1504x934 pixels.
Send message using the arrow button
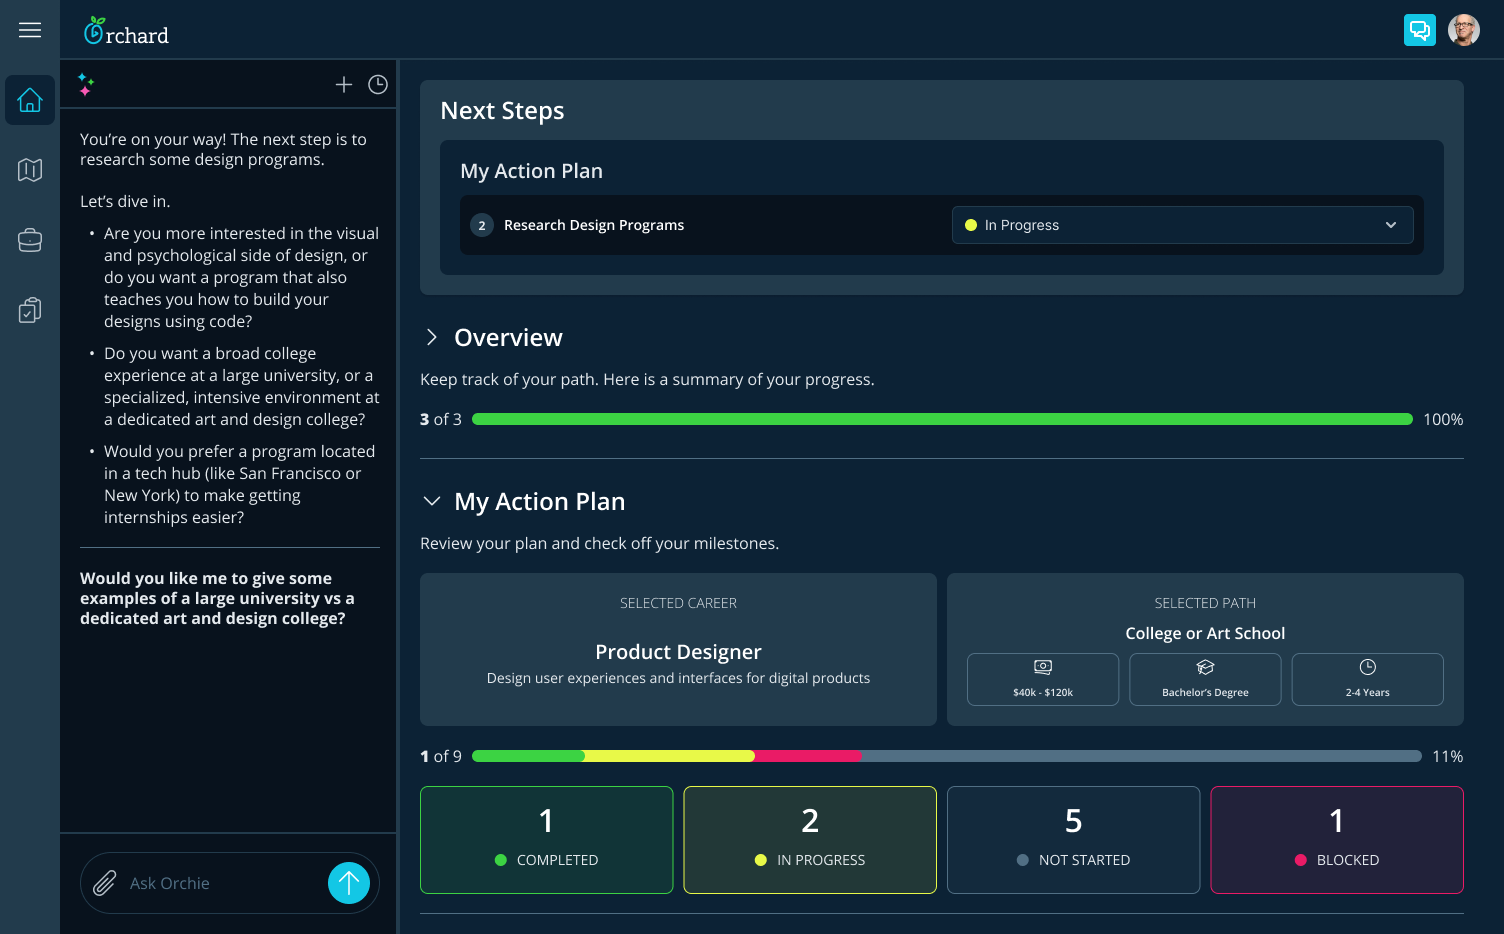349,883
